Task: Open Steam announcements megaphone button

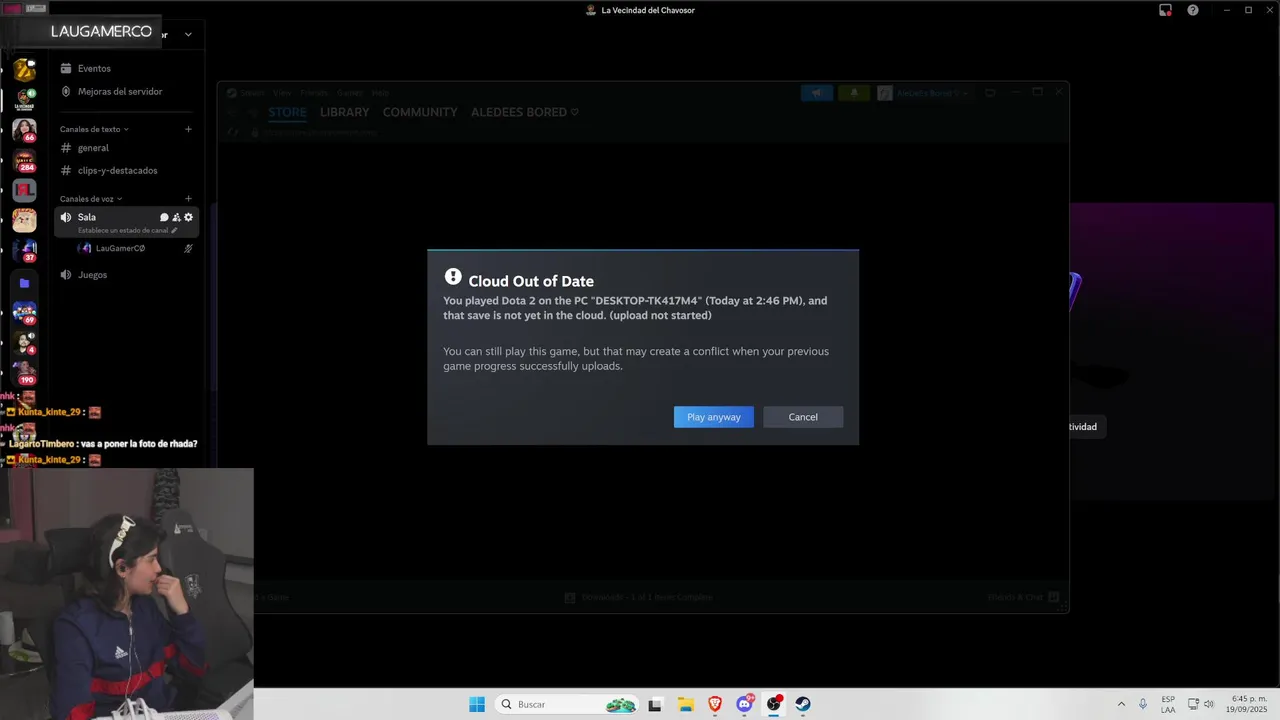Action: click(x=817, y=93)
